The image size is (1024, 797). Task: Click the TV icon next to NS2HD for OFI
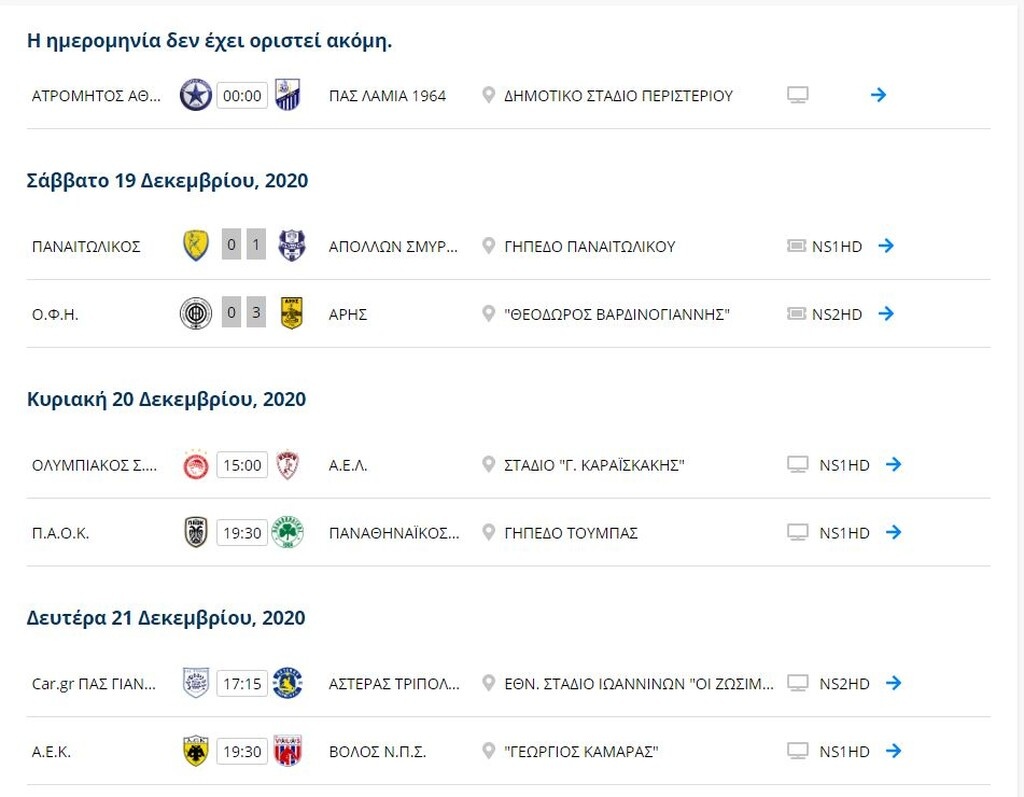click(x=797, y=313)
